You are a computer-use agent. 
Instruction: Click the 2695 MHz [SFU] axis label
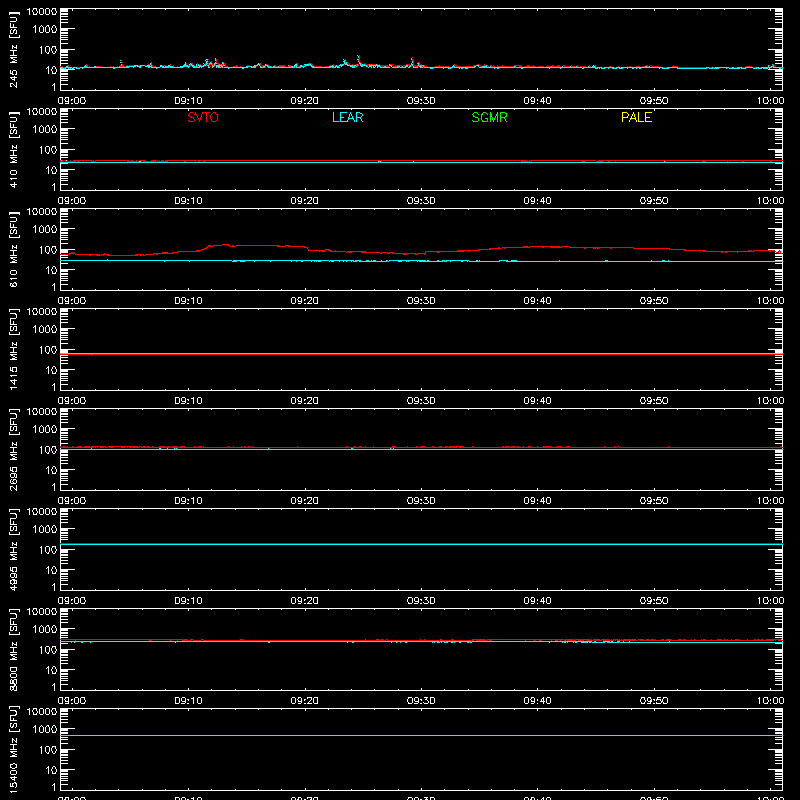(13, 449)
